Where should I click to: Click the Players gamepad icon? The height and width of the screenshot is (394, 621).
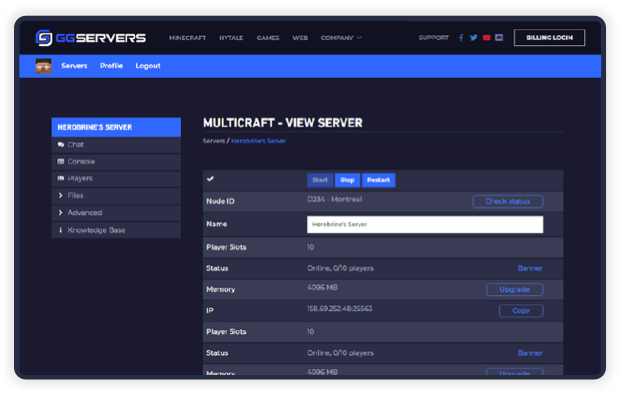pos(61,178)
